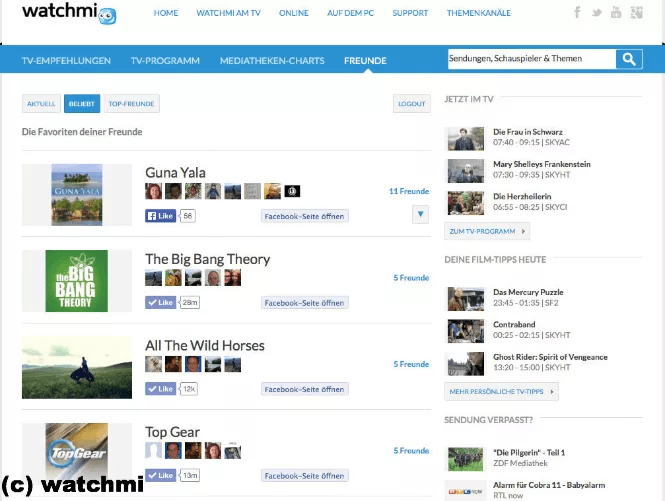Open SUPPORT menu item
Image resolution: width=665 pixels, height=501 pixels.
click(x=410, y=13)
